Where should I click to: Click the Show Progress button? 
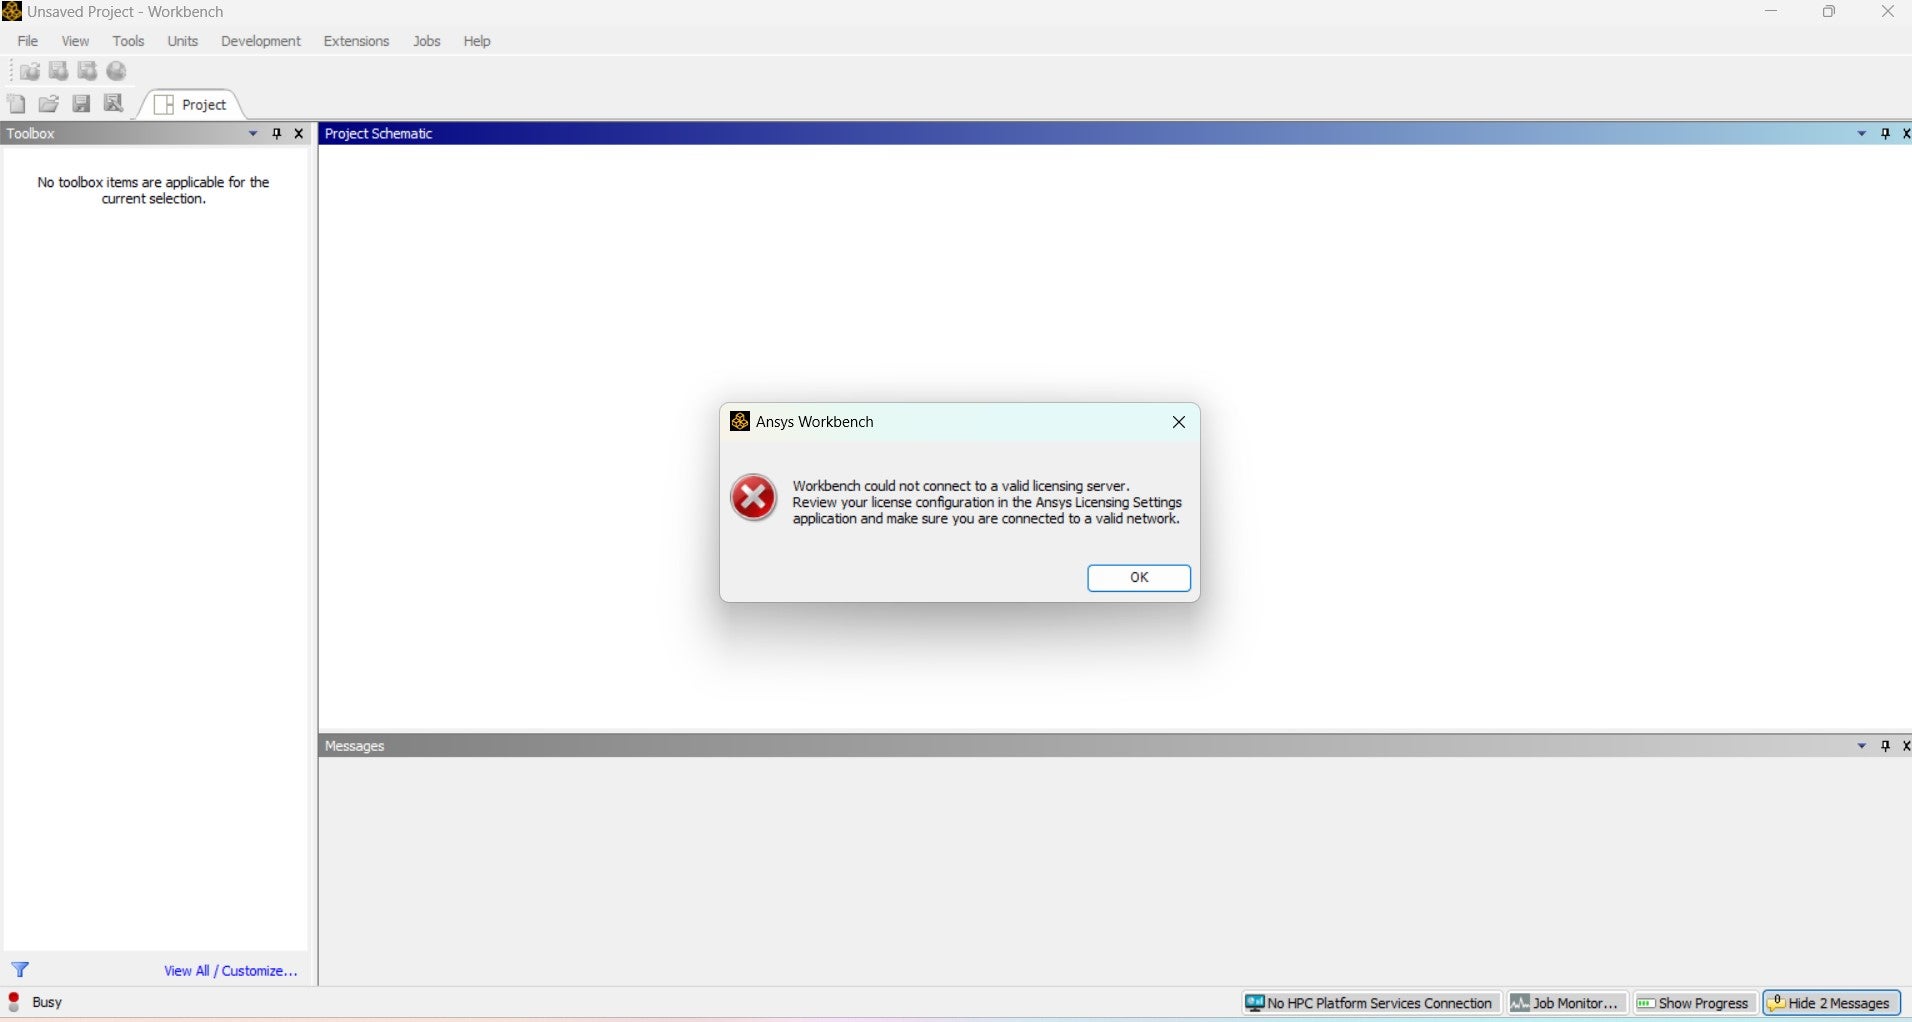tap(1694, 1003)
